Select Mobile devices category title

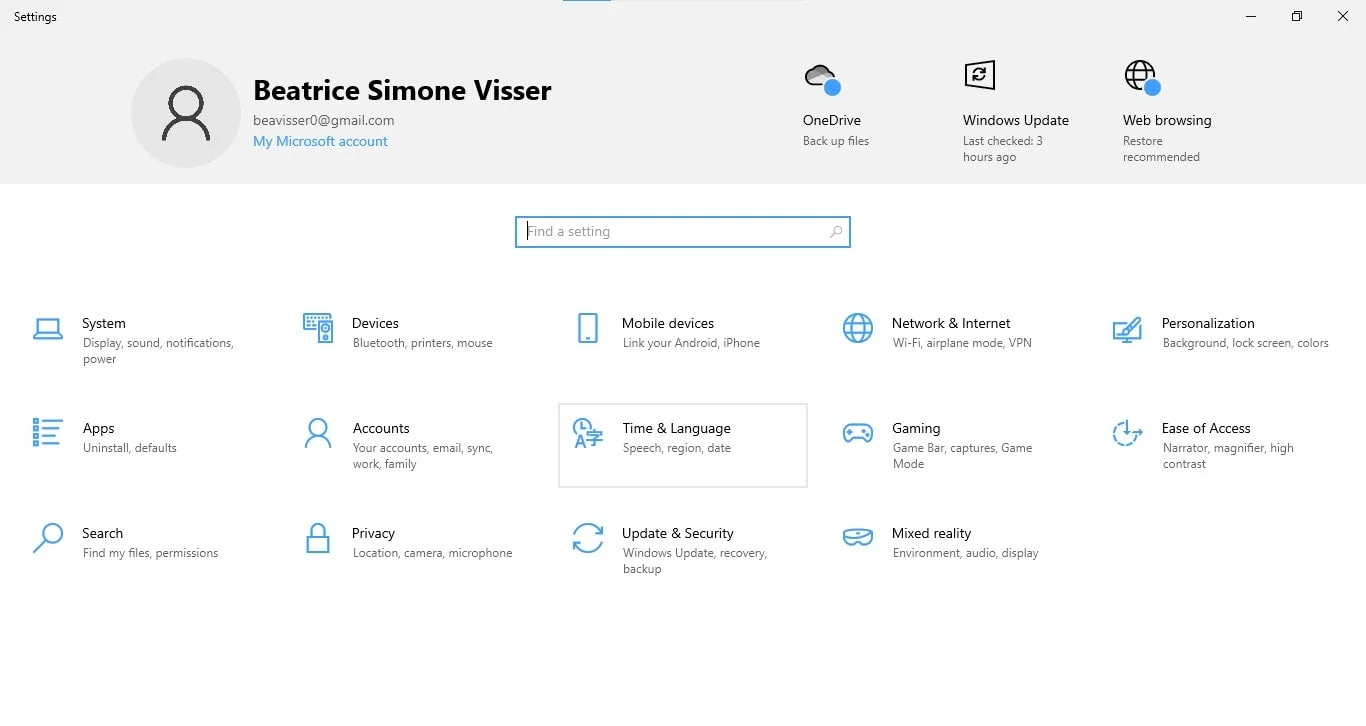coord(668,323)
